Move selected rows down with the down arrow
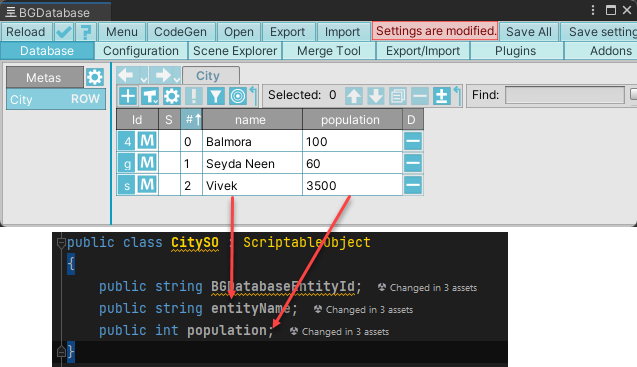 [x=376, y=96]
